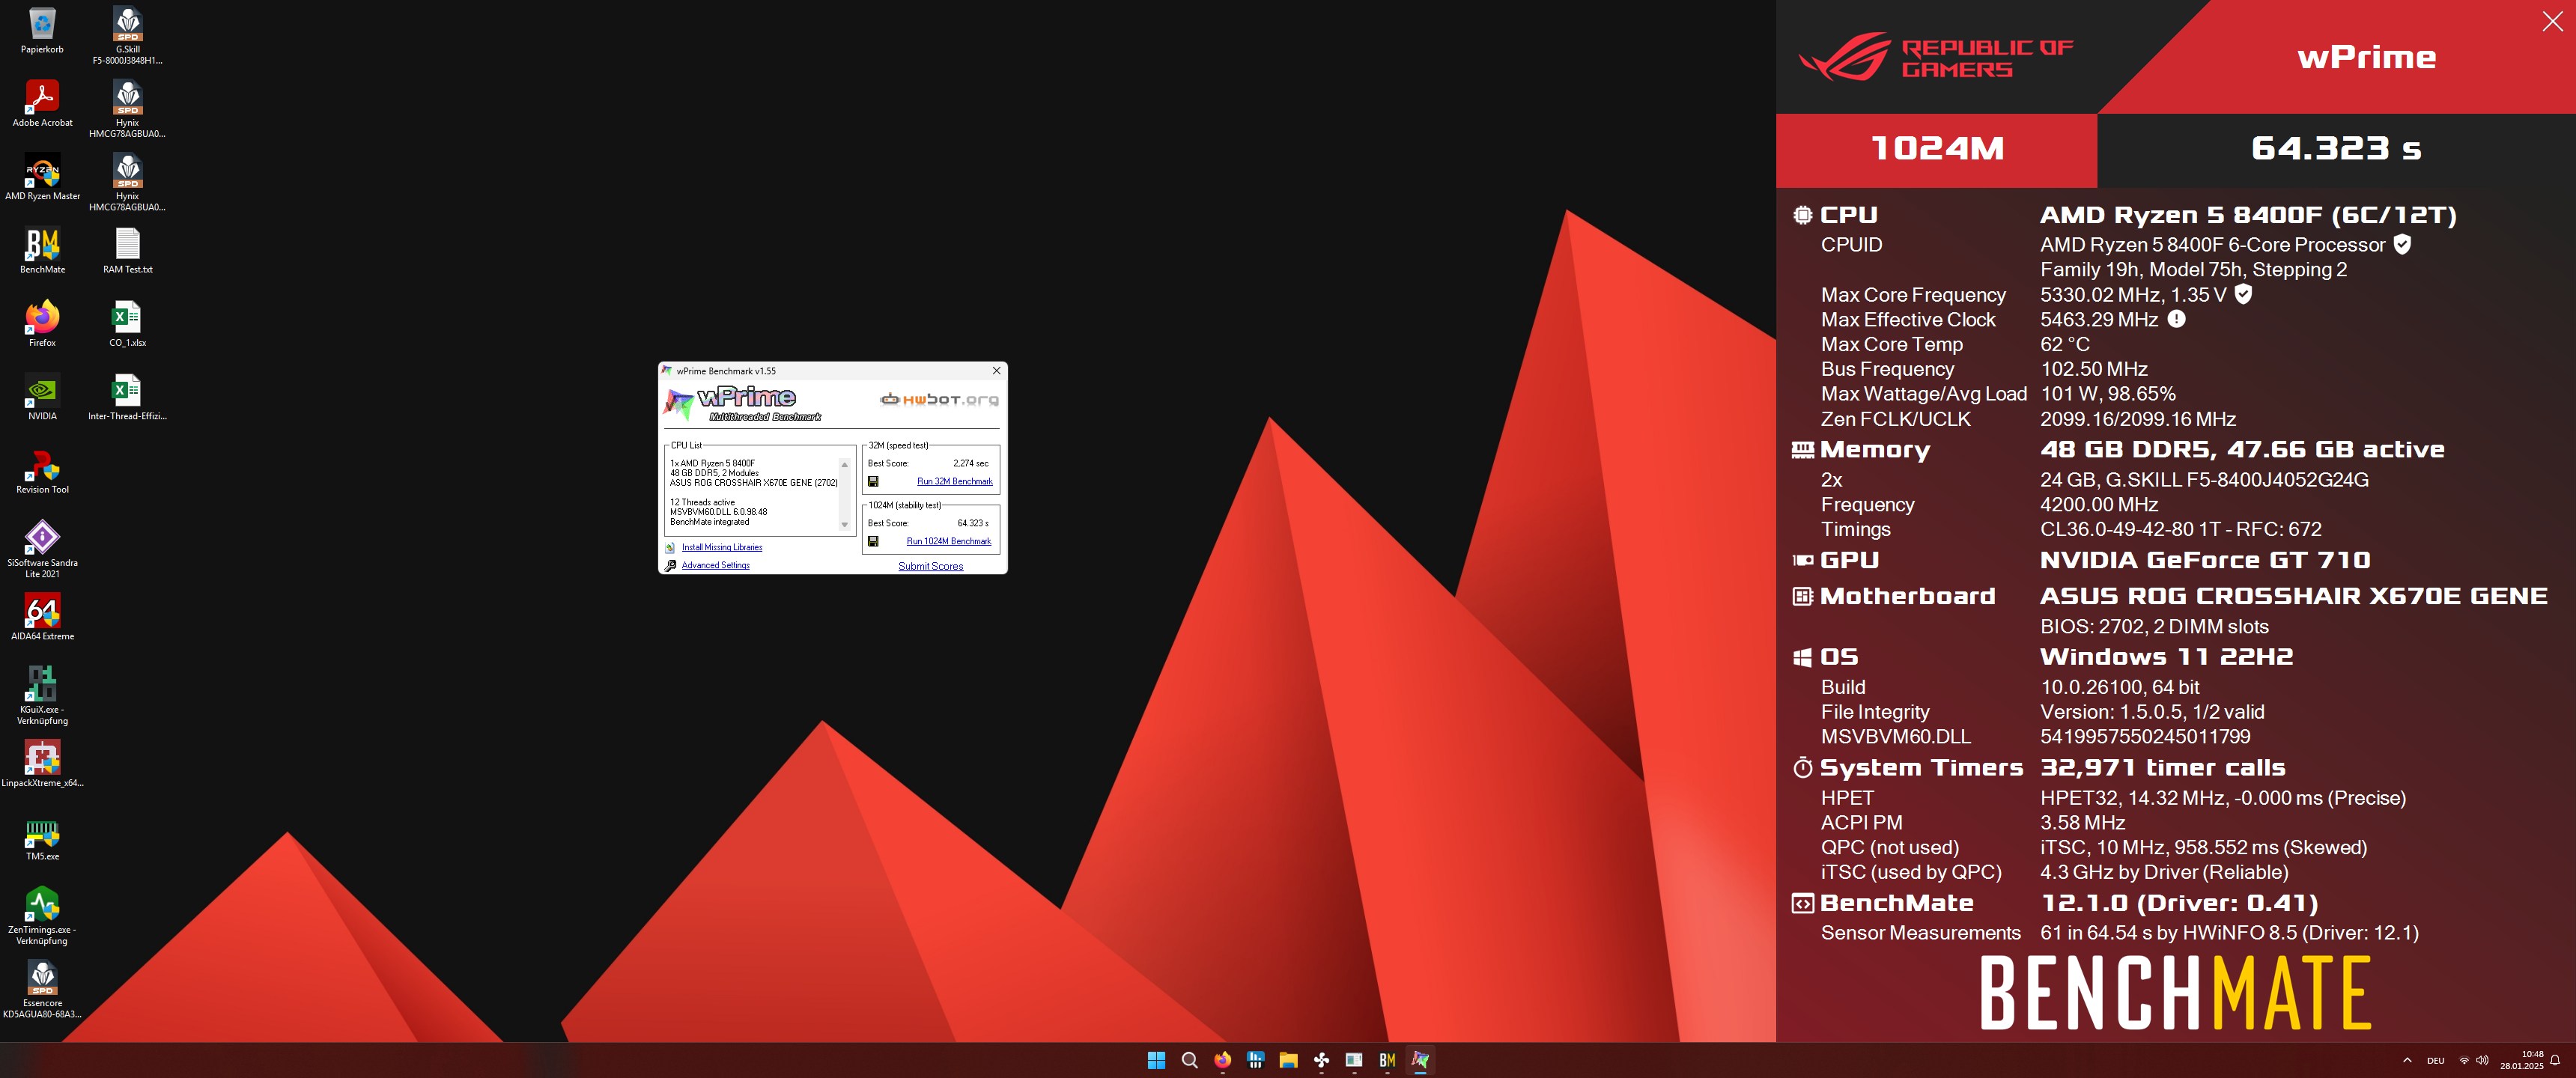The image size is (2576, 1078).
Task: Run the 32M Benchmark in wPrime
Action: click(954, 481)
